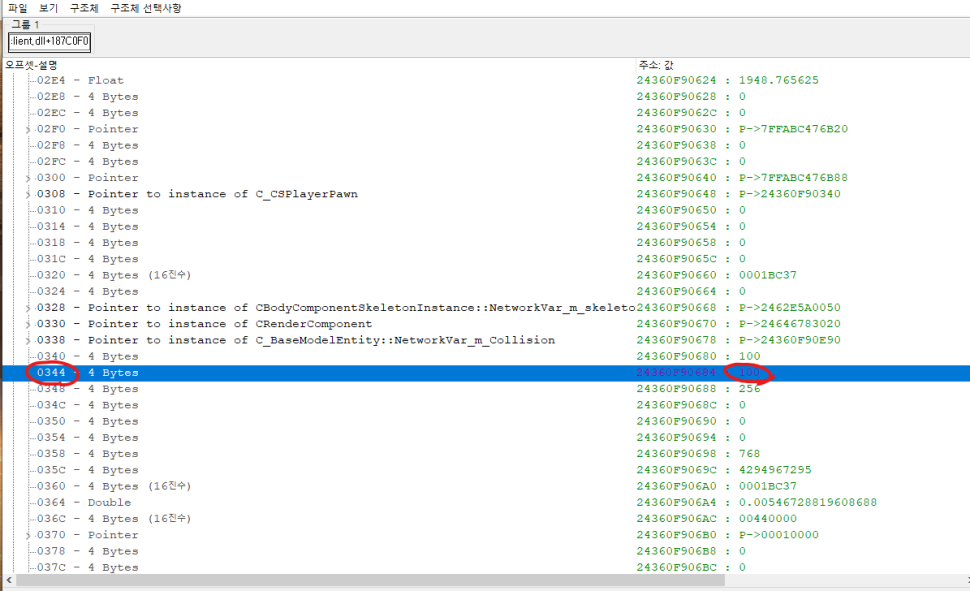Select the 02EC 4 Bytes row
This screenshot has width=970, height=591.
[87, 113]
